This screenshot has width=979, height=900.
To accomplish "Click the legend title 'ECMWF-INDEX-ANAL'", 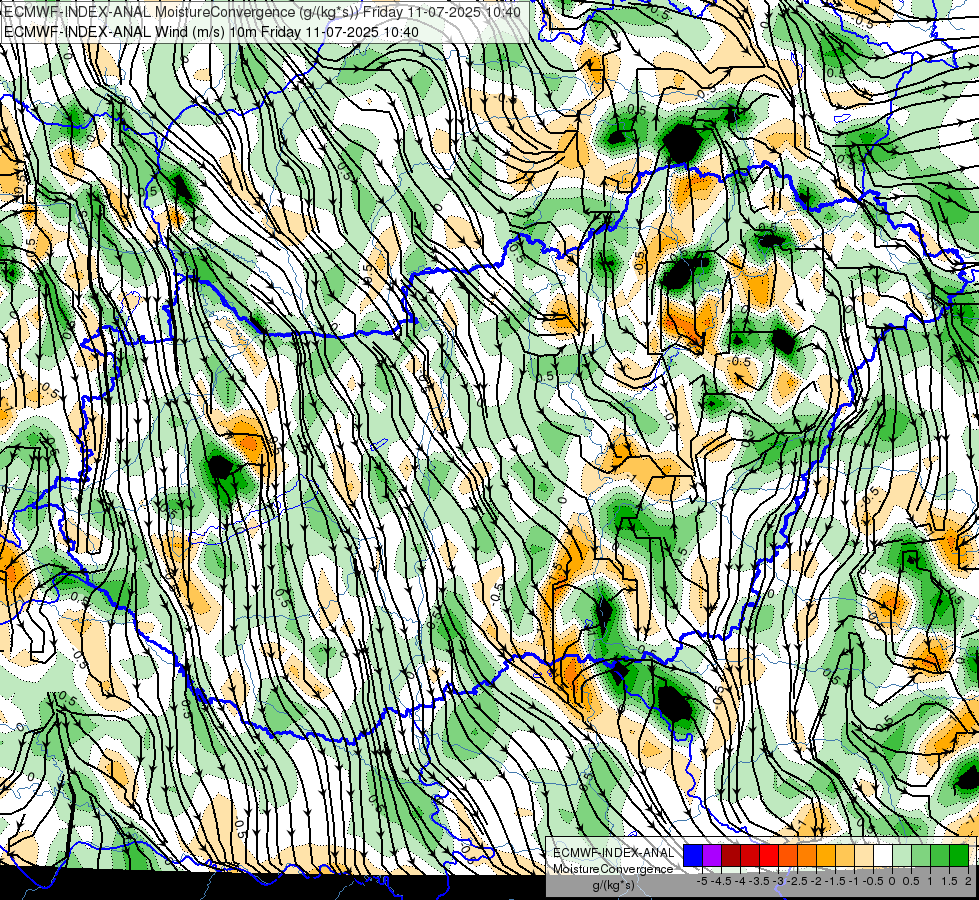I will coord(614,853).
